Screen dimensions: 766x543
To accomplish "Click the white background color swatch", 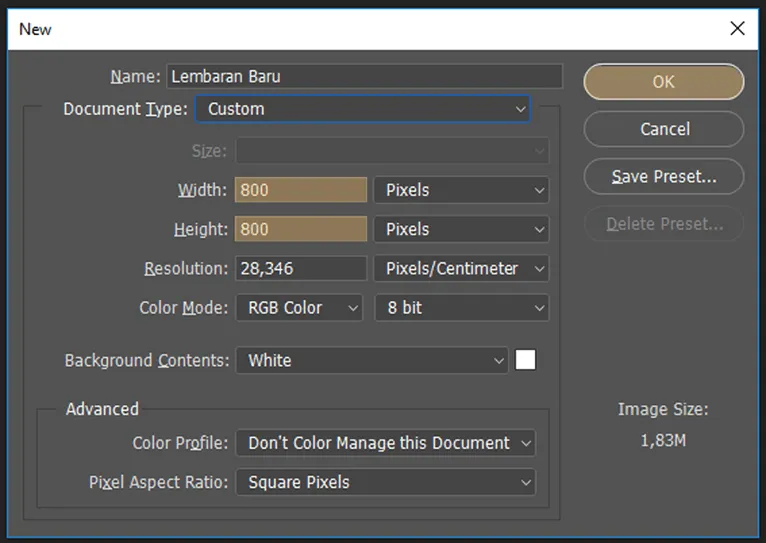I will click(x=525, y=360).
